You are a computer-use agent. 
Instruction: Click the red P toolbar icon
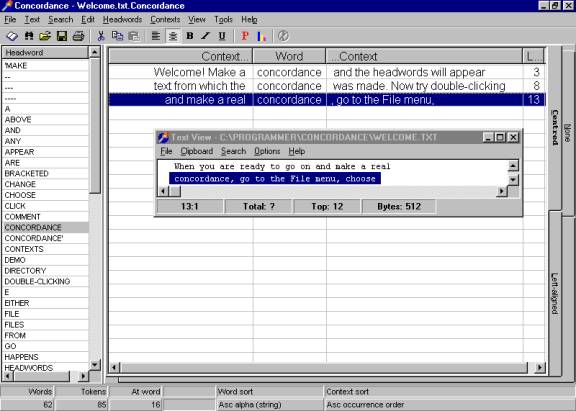245,36
